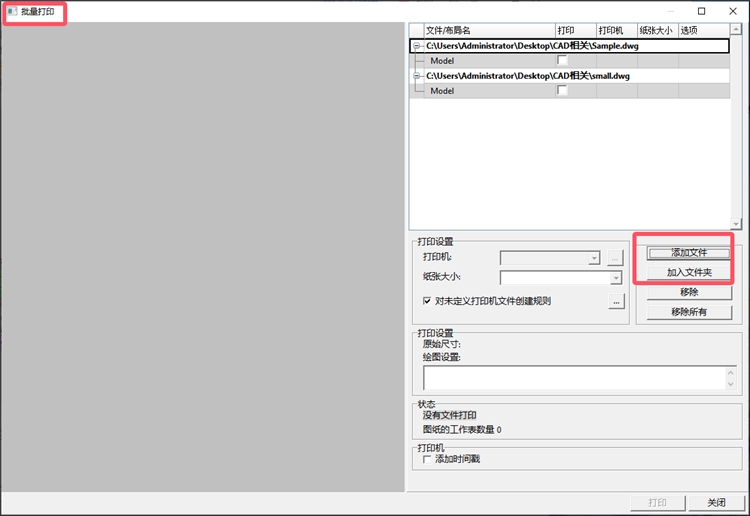Enable 添加时间戳 checkbox

click(x=427, y=460)
